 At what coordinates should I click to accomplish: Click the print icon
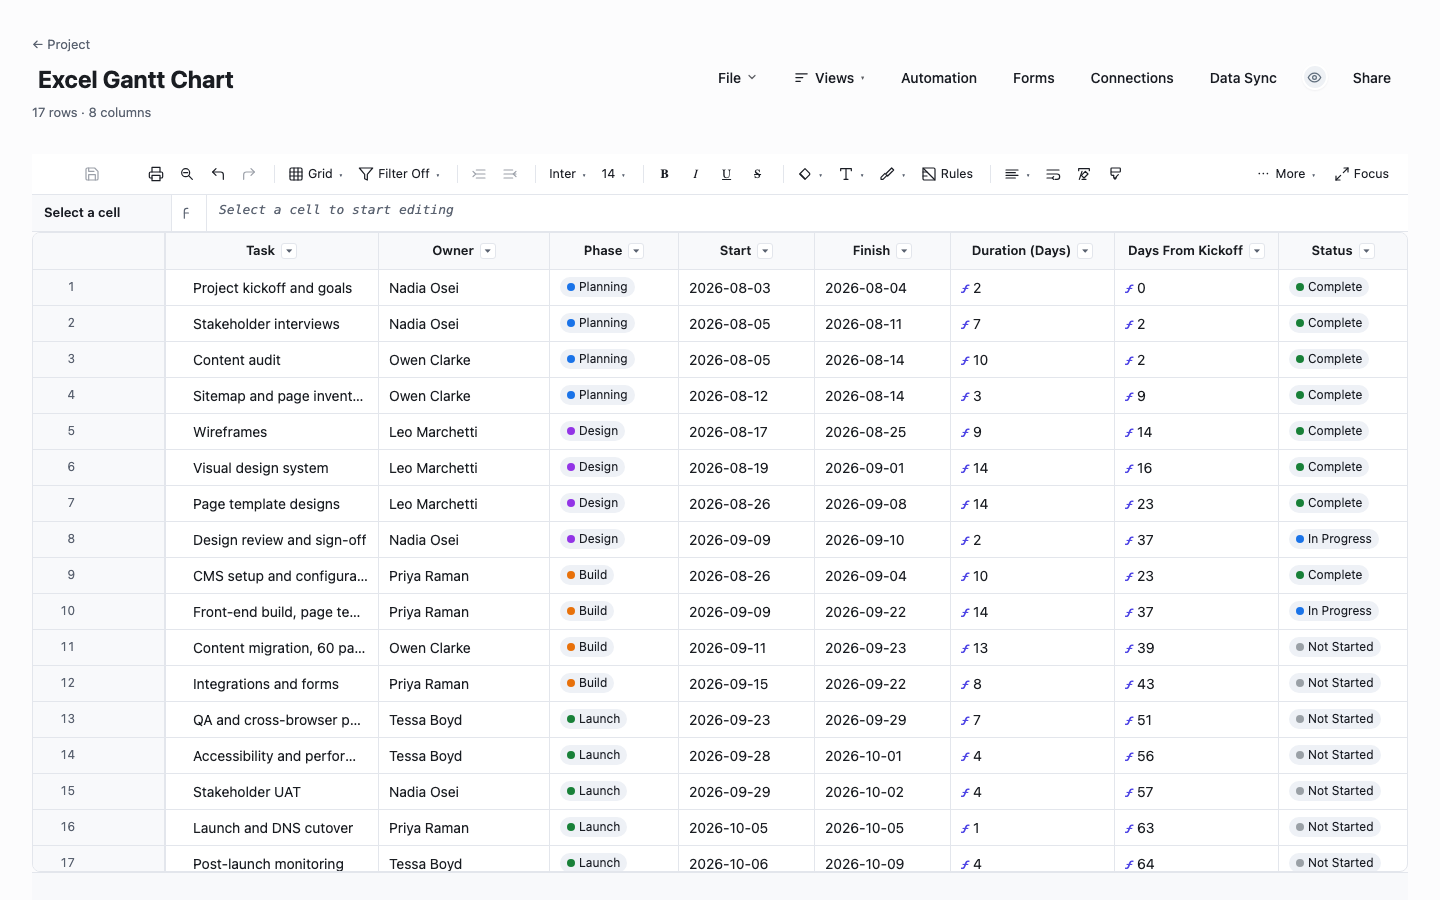point(156,174)
